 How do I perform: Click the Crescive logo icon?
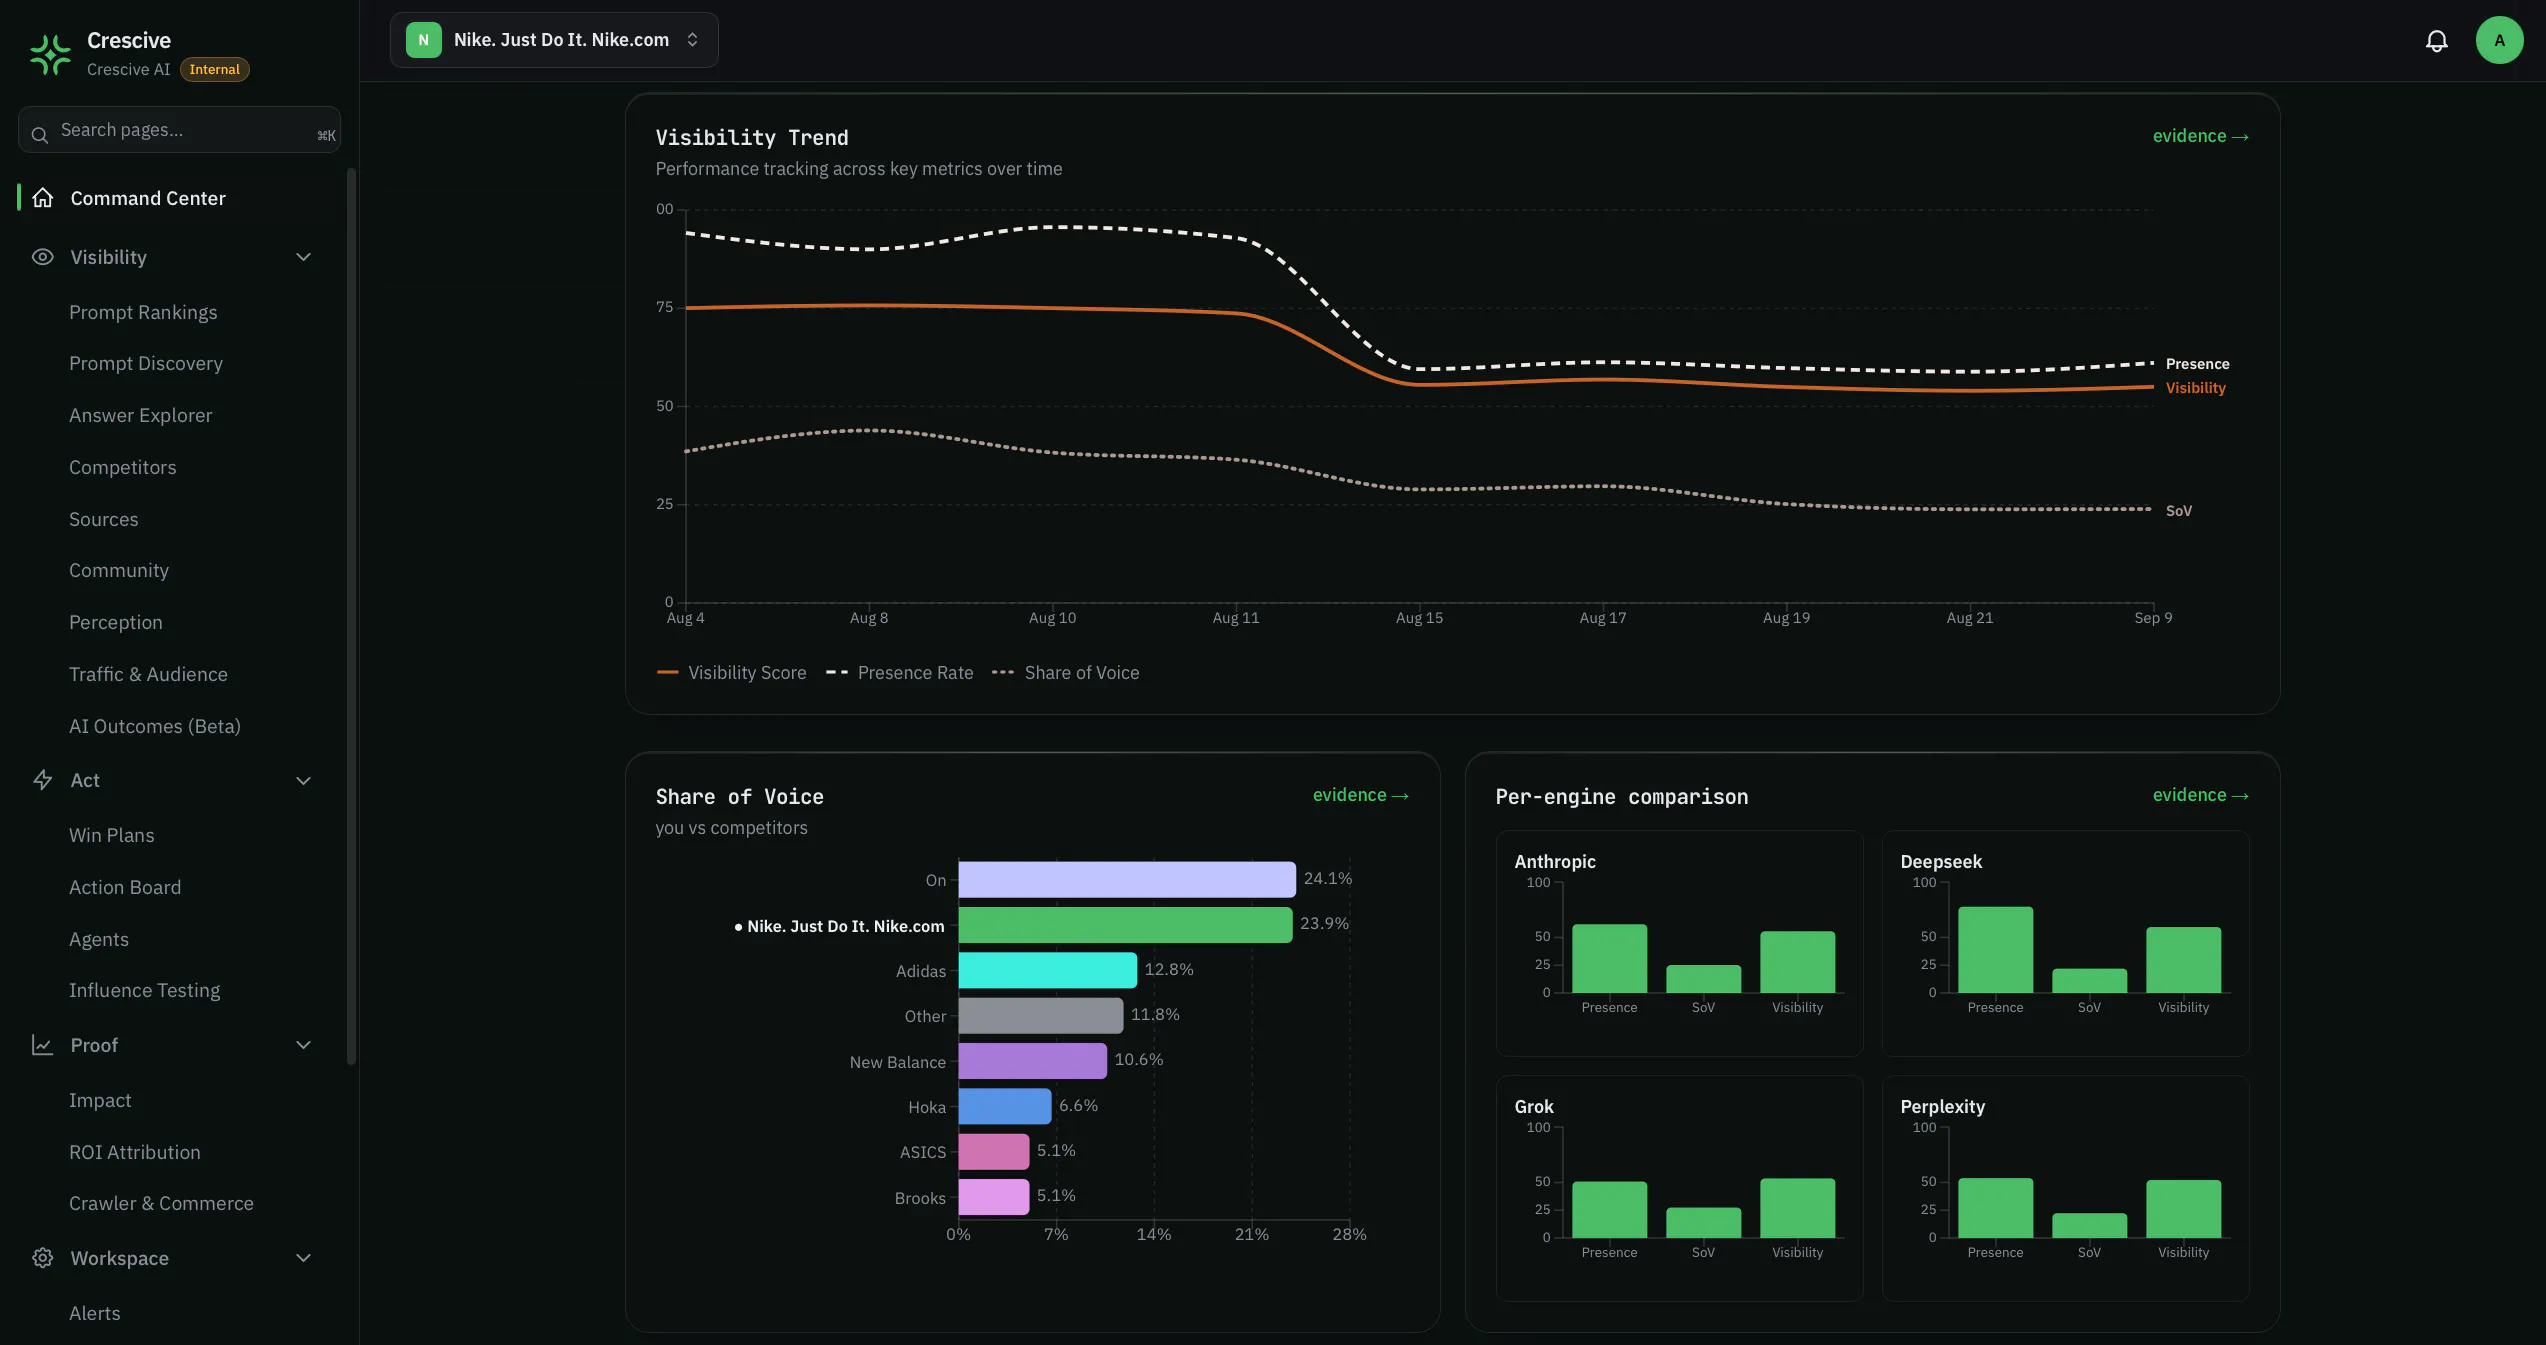coord(50,54)
